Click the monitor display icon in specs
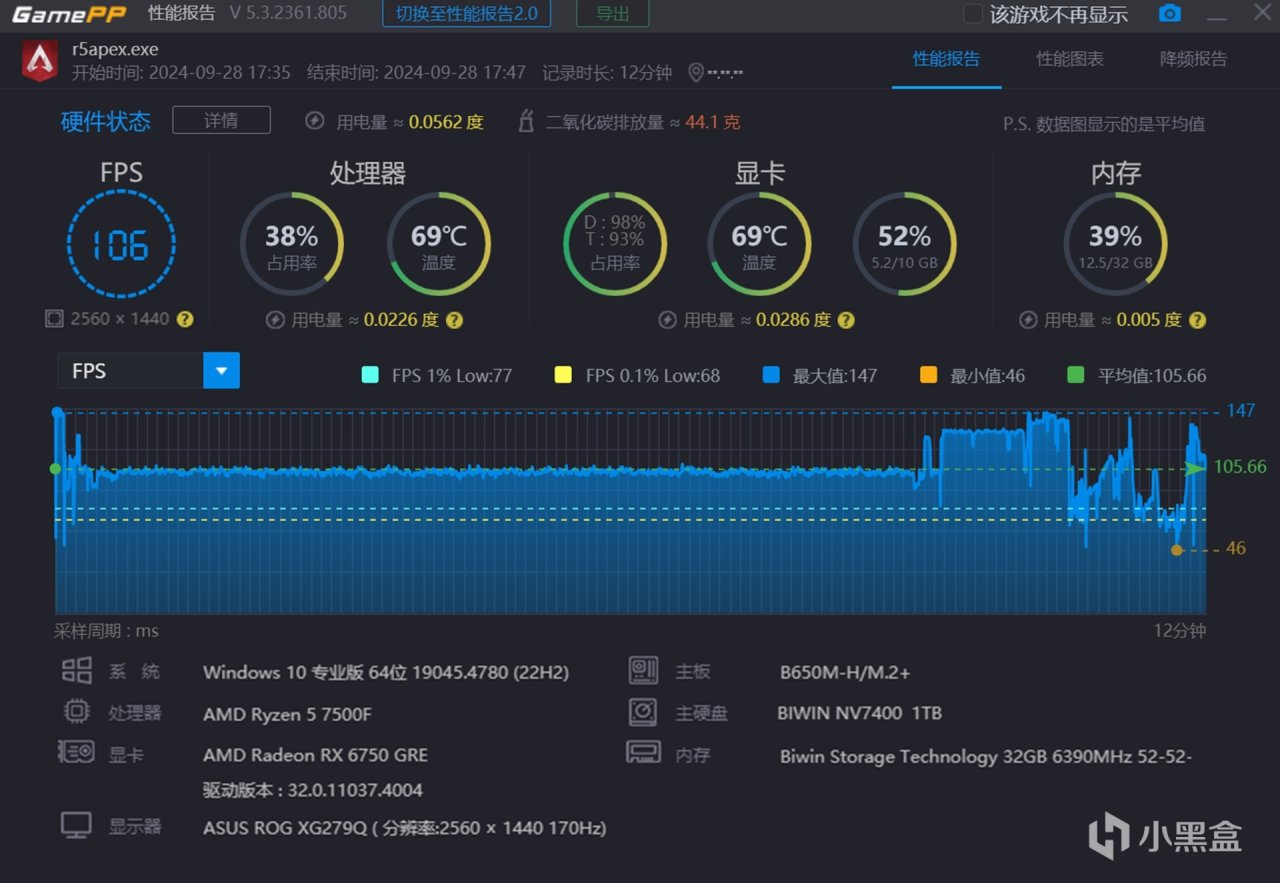Screen dimensions: 1280x883 tap(76, 826)
